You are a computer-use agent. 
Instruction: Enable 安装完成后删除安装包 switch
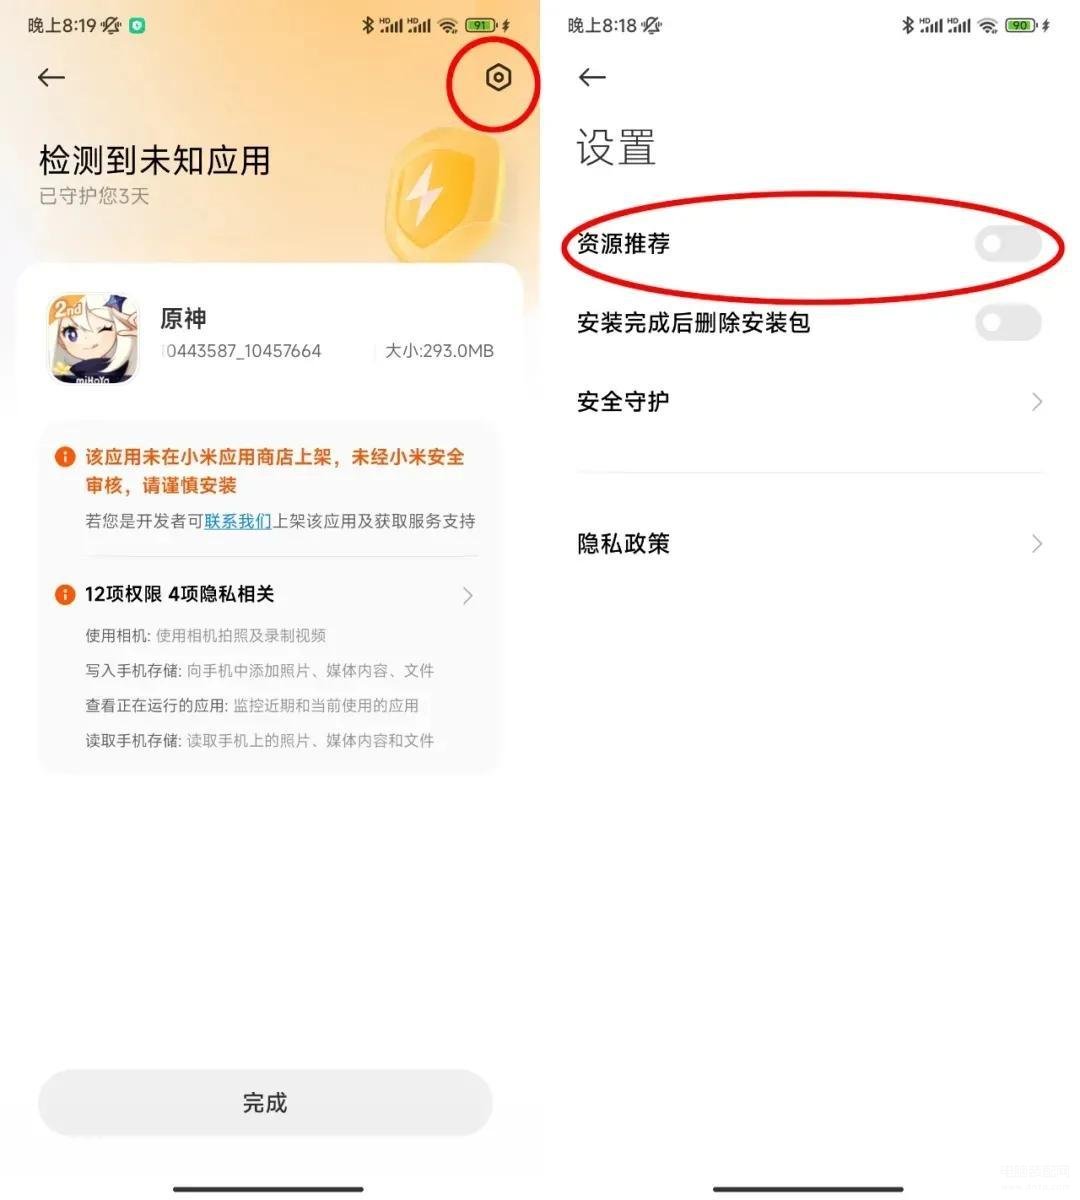1008,323
